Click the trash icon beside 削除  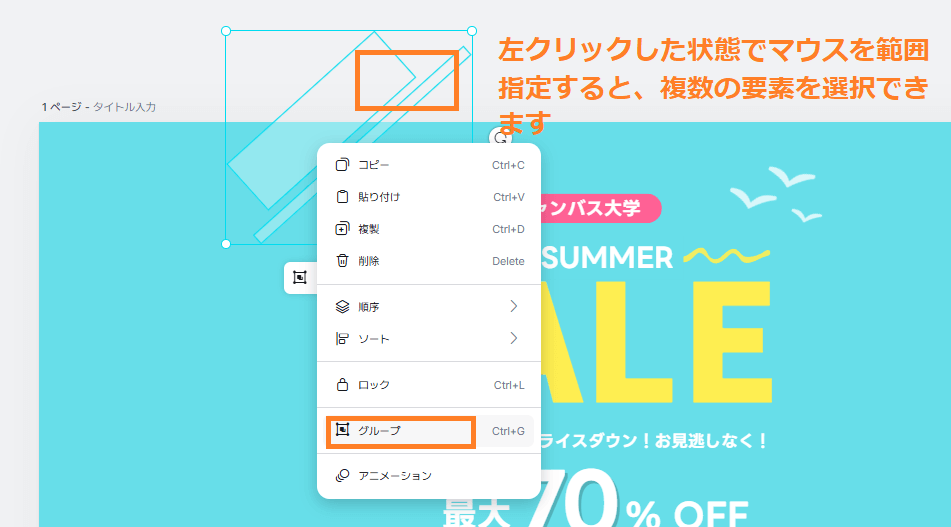tap(342, 261)
